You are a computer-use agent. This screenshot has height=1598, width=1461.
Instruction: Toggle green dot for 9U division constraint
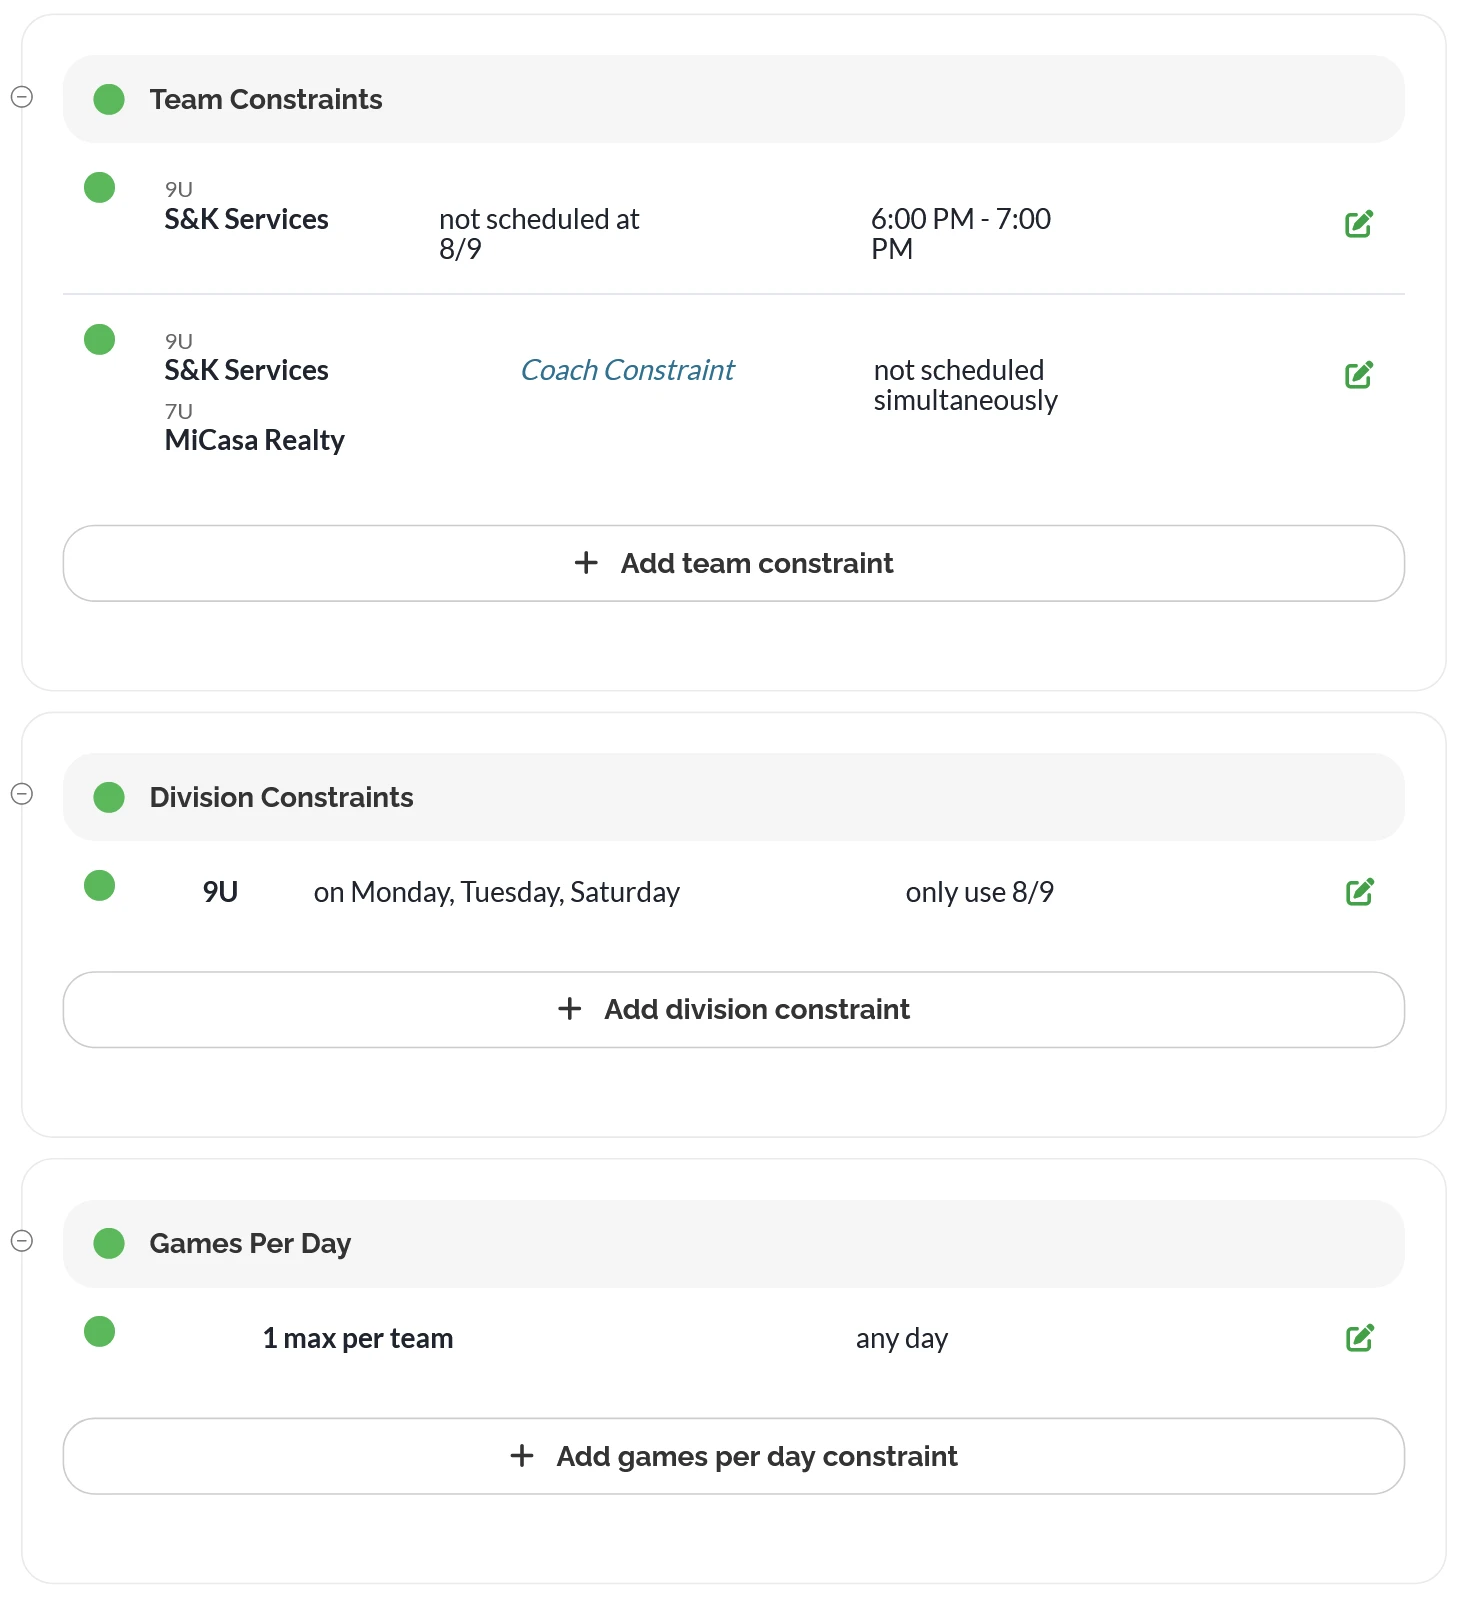[99, 885]
